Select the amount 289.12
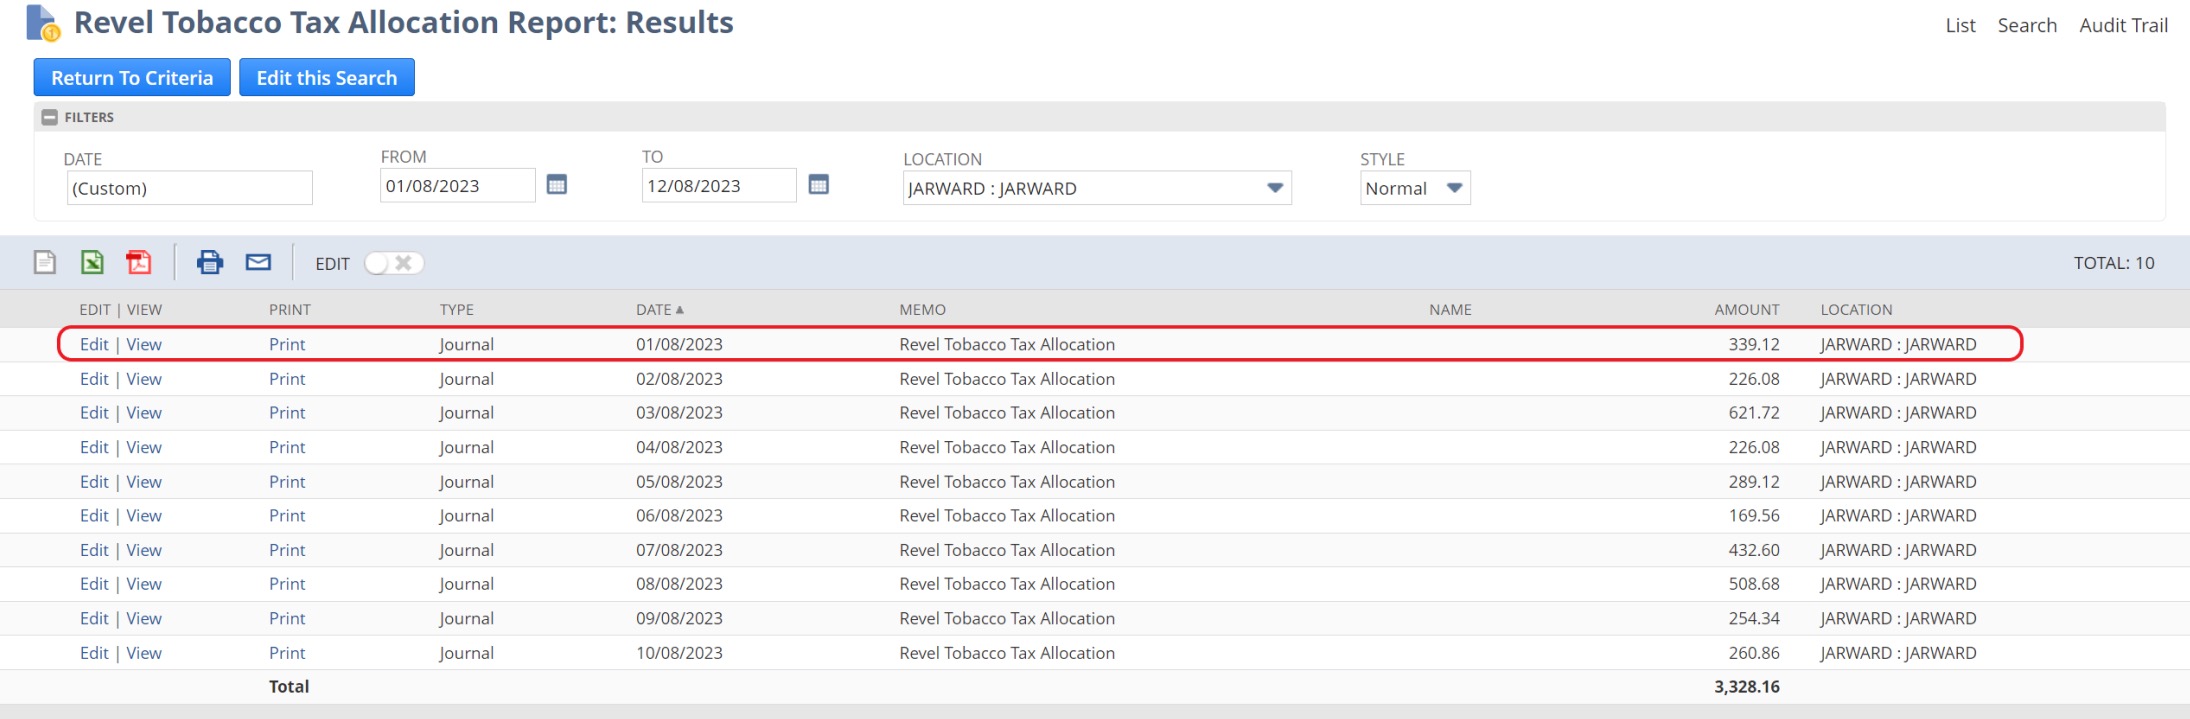 point(1754,482)
